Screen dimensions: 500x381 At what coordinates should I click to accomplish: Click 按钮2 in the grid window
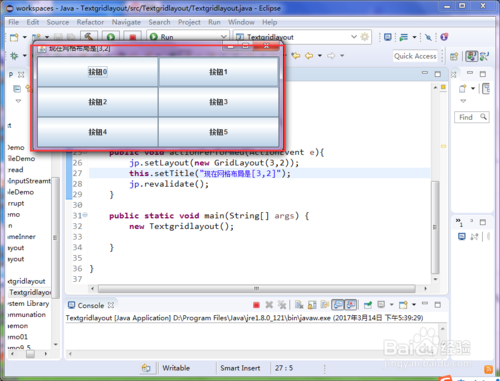pyautogui.click(x=97, y=102)
